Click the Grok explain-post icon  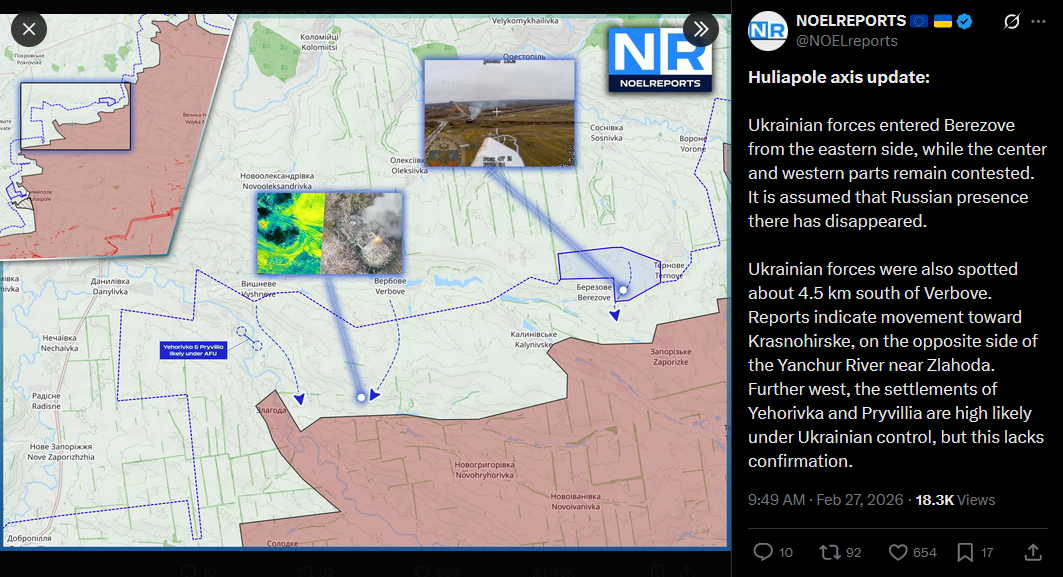click(x=1011, y=22)
